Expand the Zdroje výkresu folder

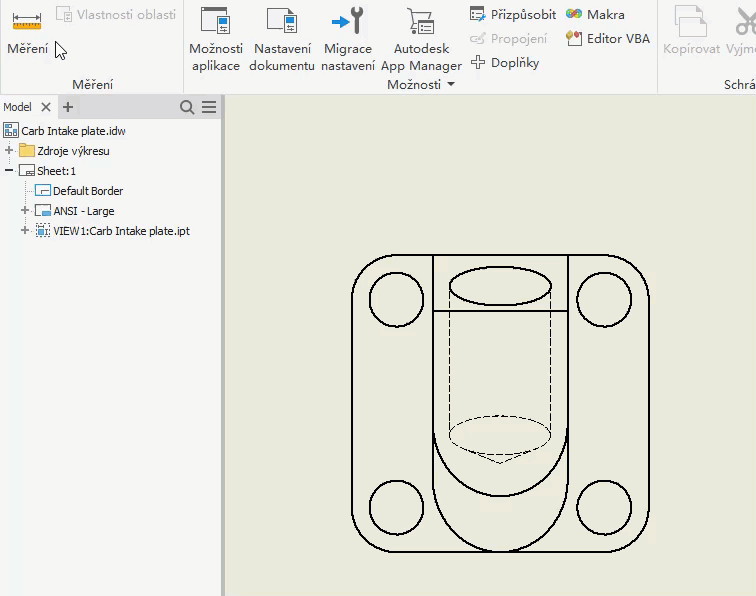10,151
